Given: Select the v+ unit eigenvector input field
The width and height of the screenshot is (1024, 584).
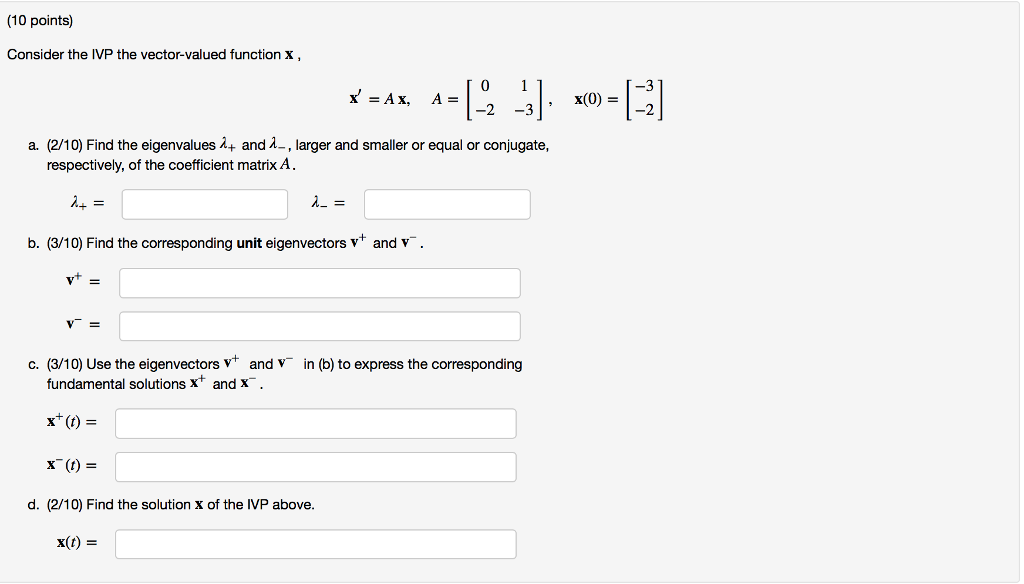Looking at the screenshot, I should (x=318, y=283).
